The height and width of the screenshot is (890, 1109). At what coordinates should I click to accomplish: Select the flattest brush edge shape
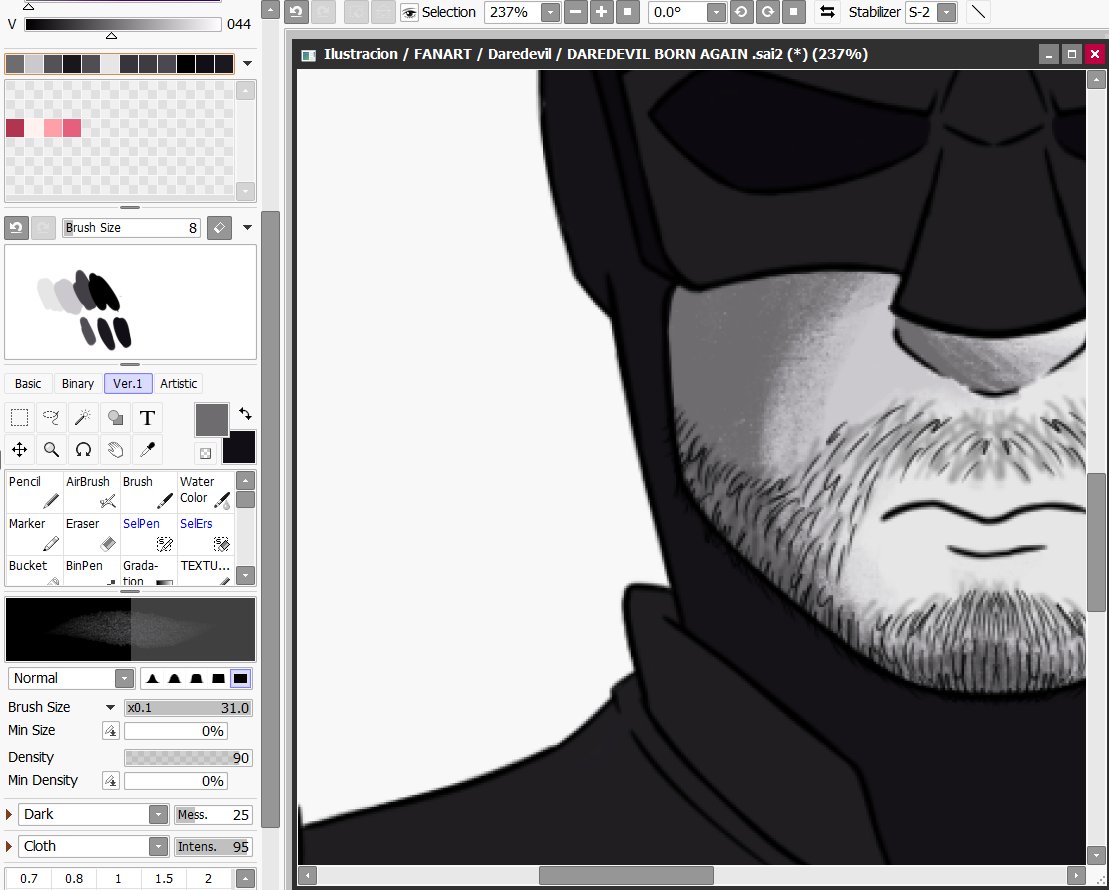click(240, 678)
